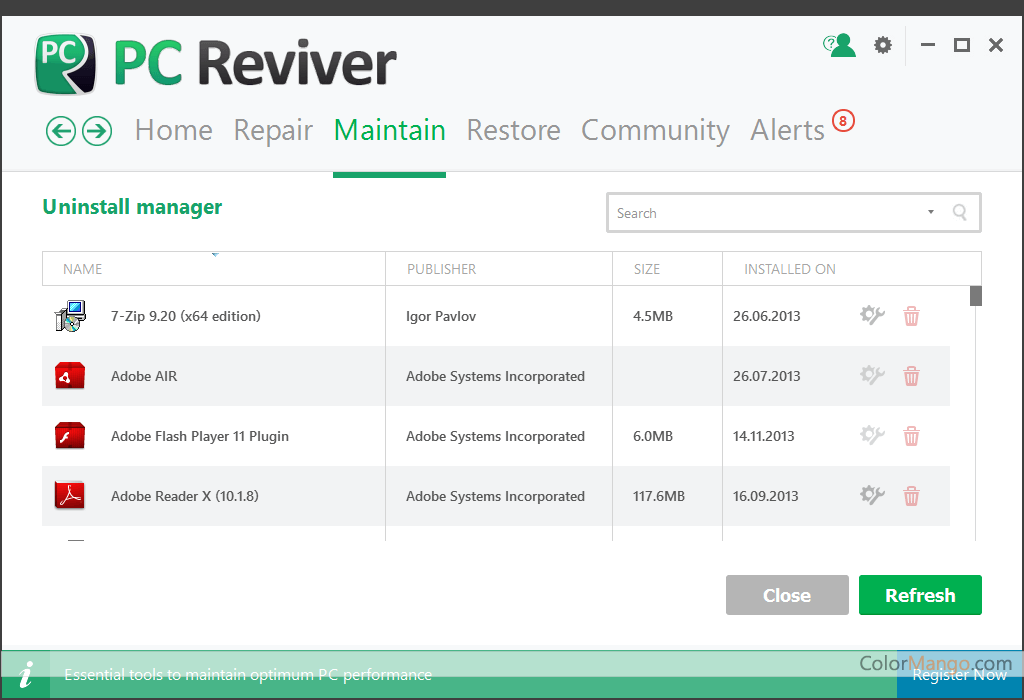Click the Register Now link
Screen dimensions: 1024x700
959,675
